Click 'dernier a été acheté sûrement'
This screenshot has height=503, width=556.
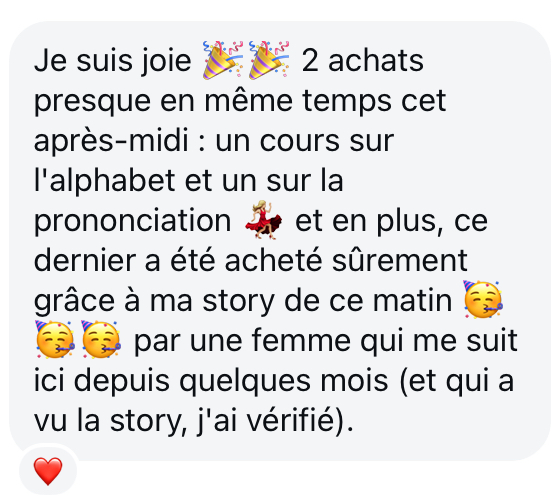250,261
